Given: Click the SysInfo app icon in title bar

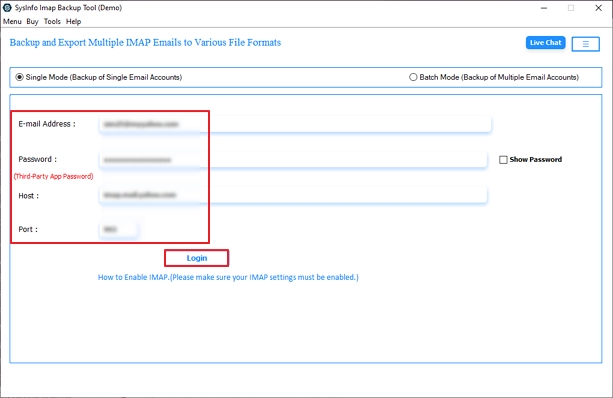Looking at the screenshot, I should (7, 7).
